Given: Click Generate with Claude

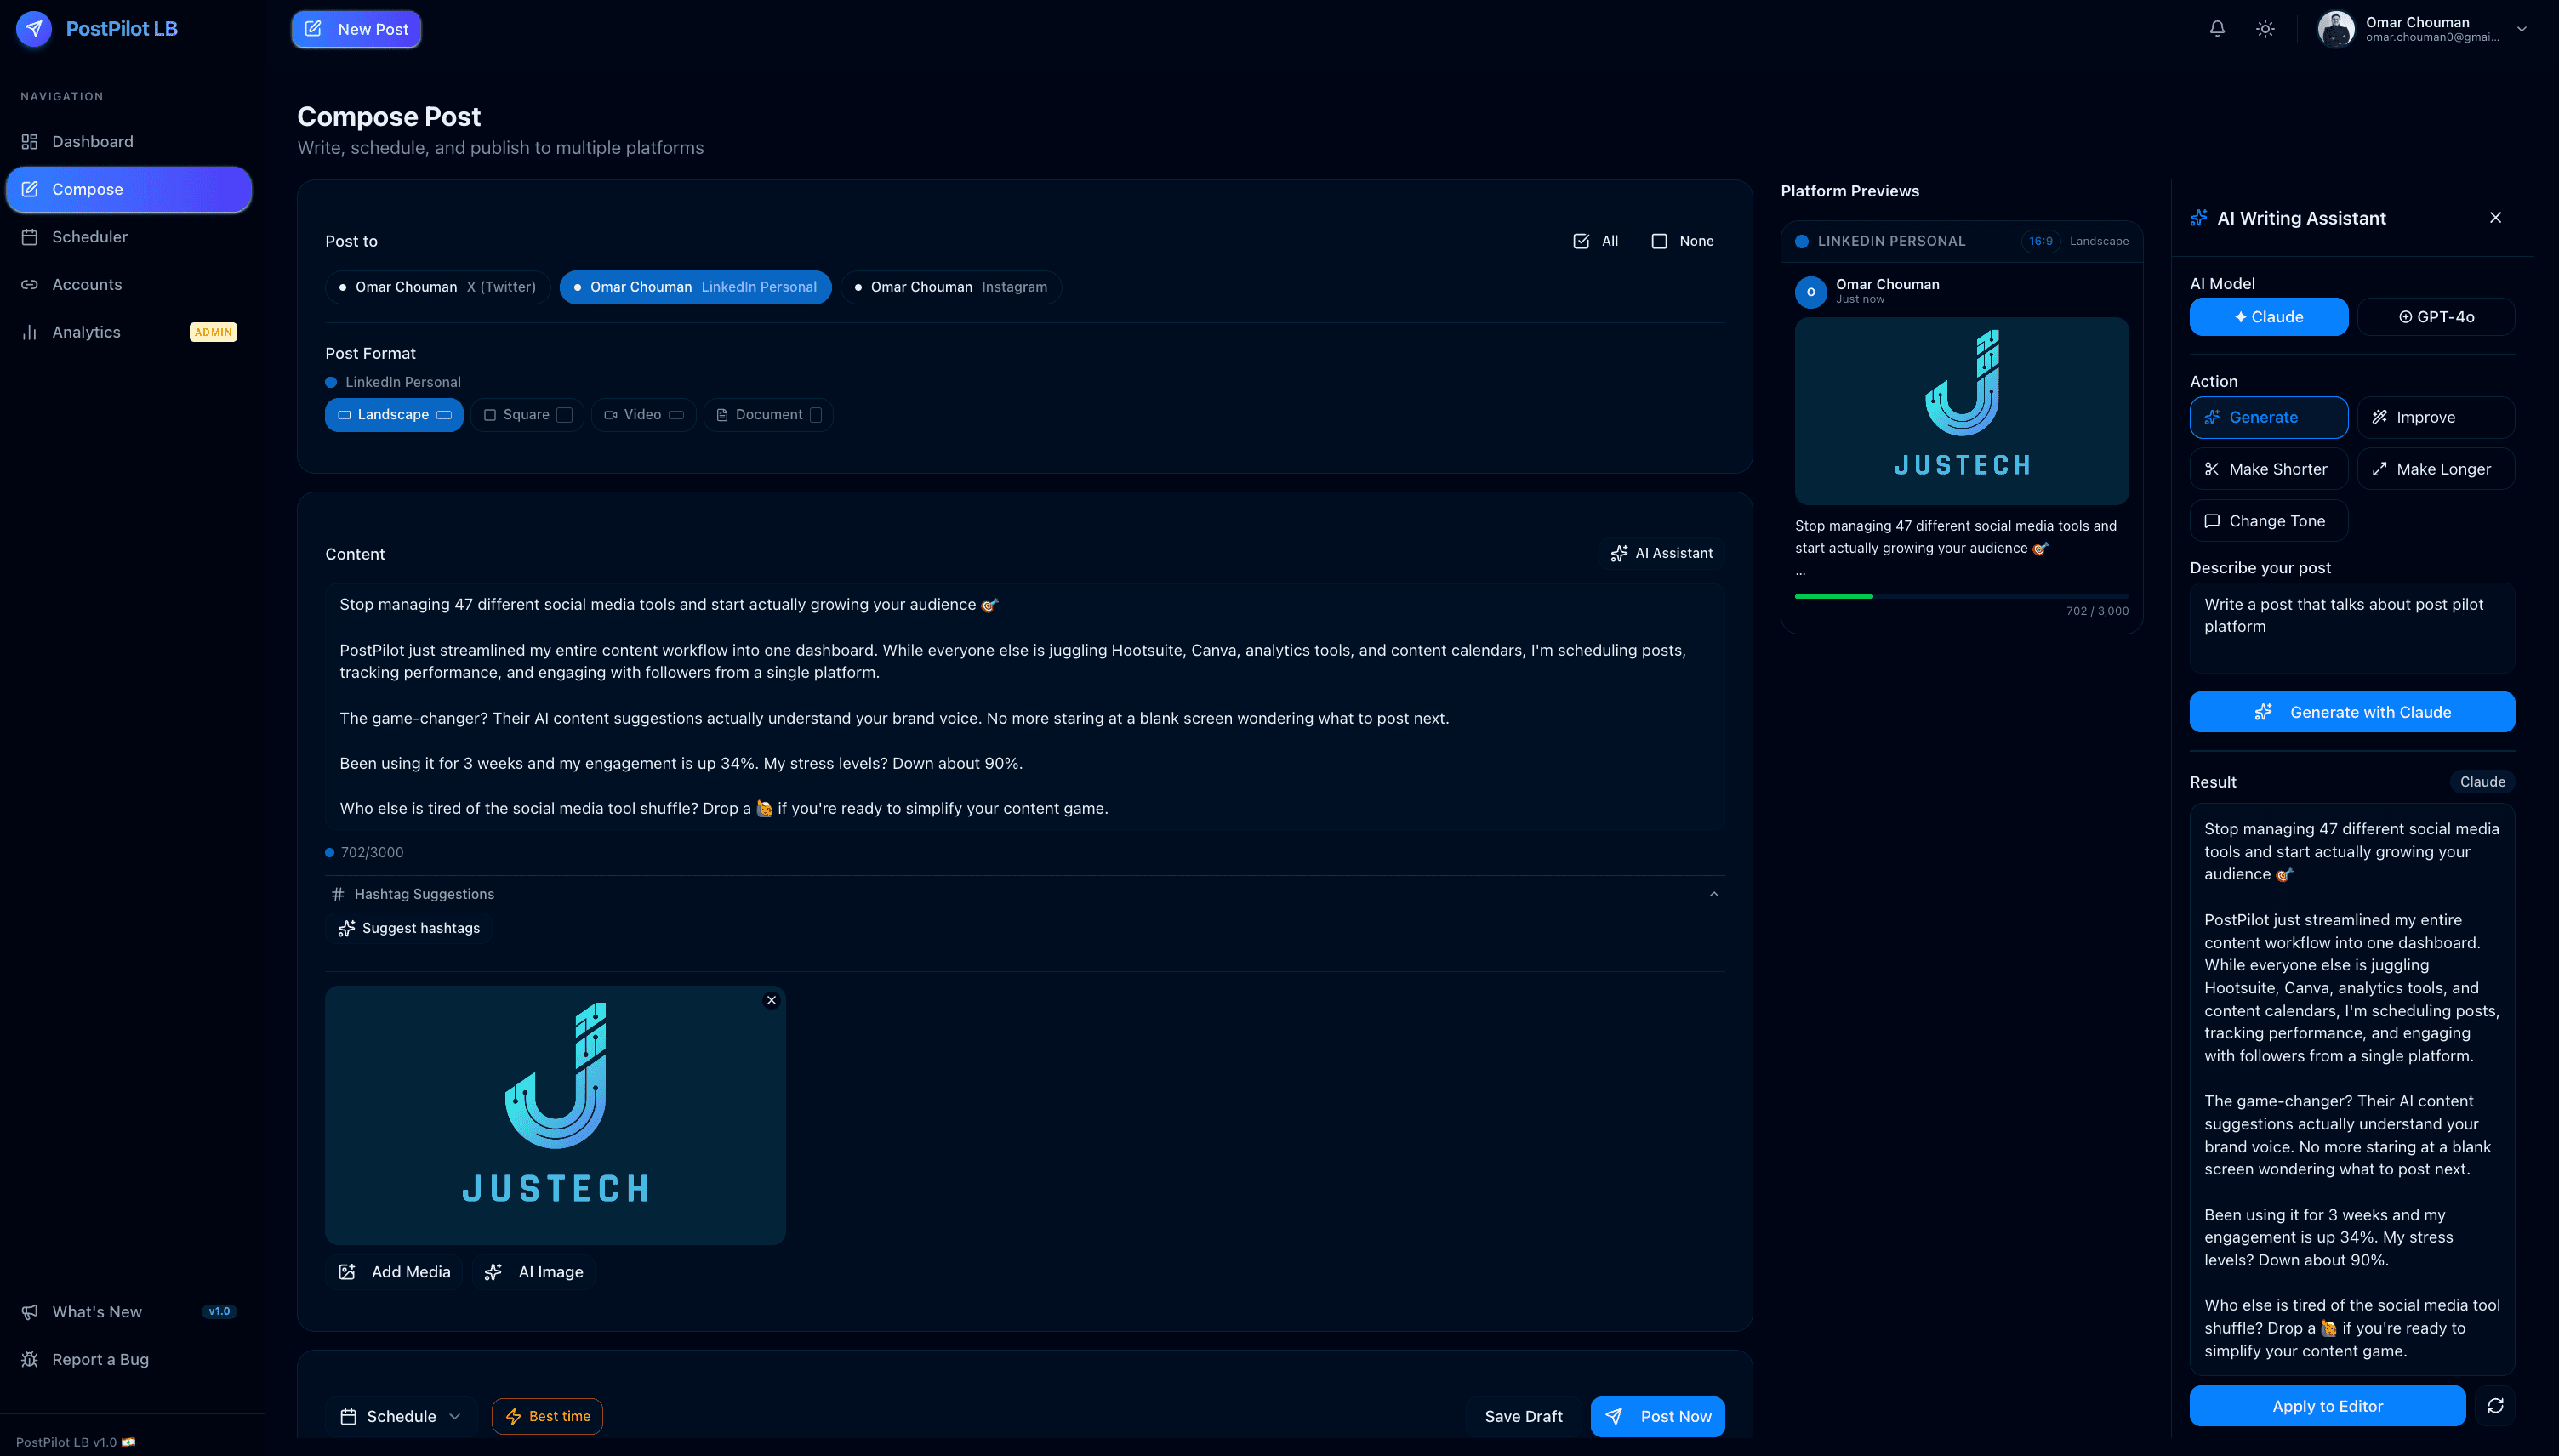Looking at the screenshot, I should pyautogui.click(x=2351, y=712).
